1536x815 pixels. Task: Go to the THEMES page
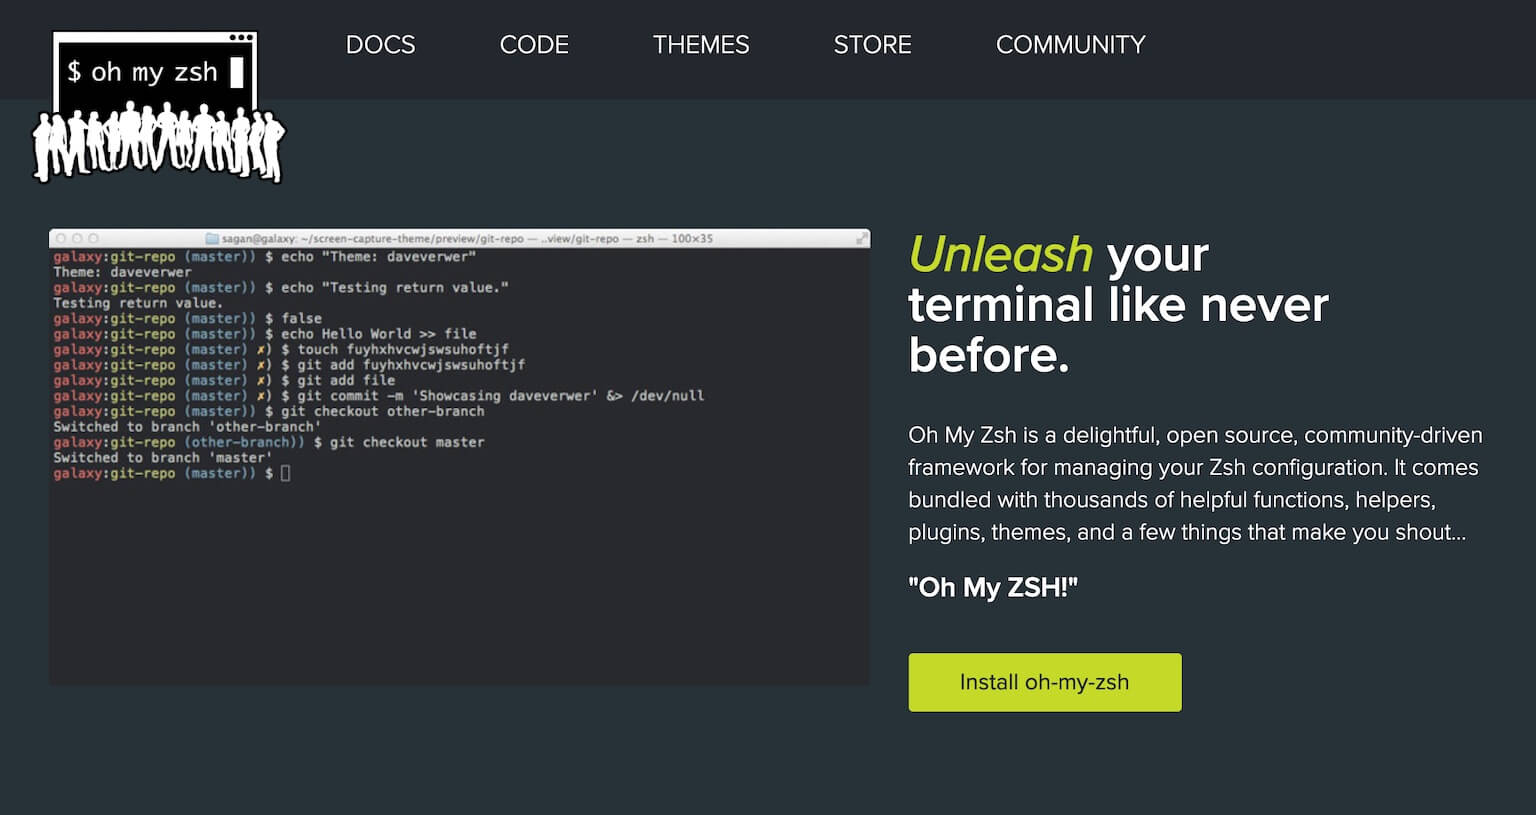pyautogui.click(x=701, y=45)
